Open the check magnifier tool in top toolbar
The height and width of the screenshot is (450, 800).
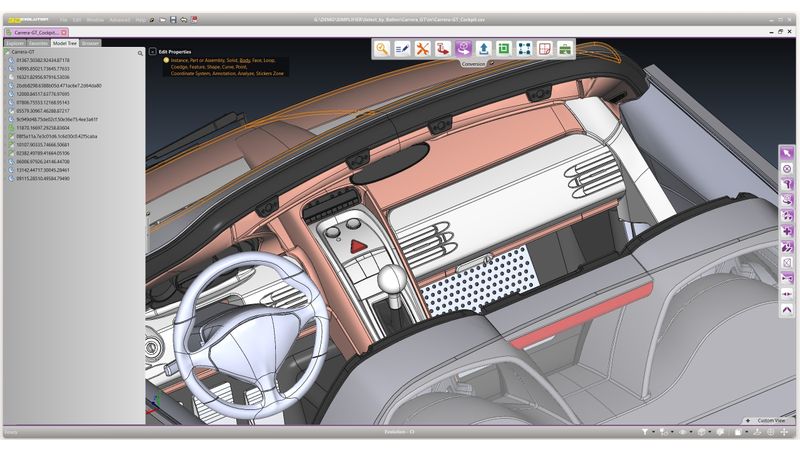(x=382, y=48)
